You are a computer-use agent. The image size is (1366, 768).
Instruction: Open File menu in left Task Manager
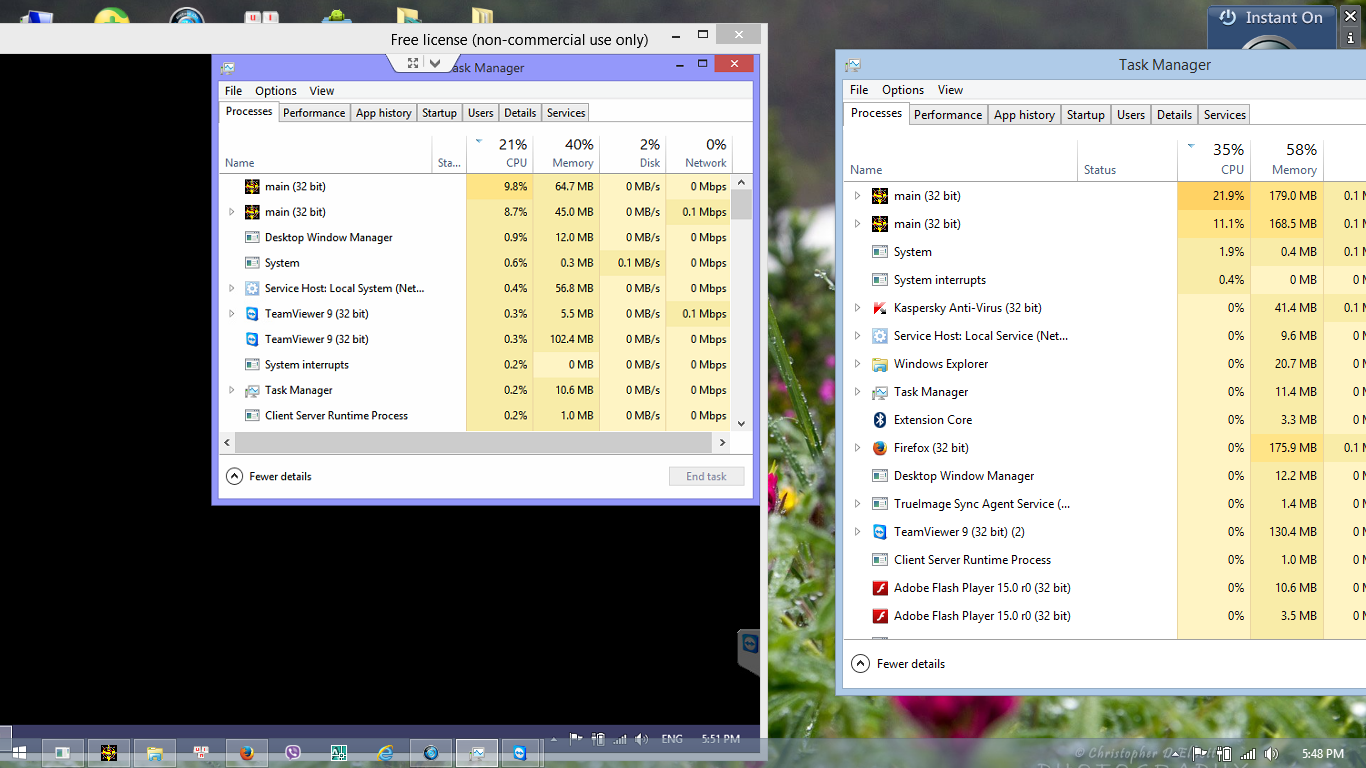tap(234, 91)
